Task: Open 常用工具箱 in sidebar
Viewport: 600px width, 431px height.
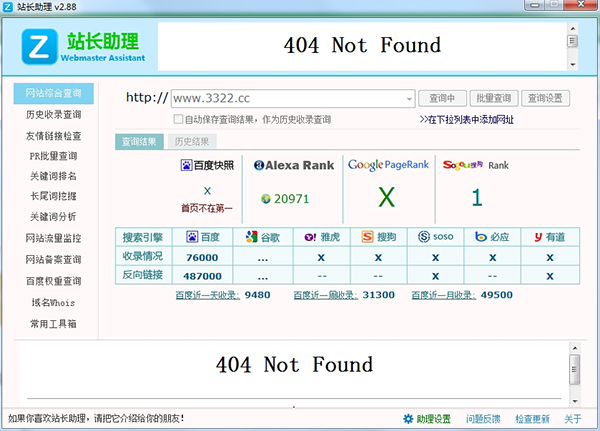Action: (x=54, y=324)
